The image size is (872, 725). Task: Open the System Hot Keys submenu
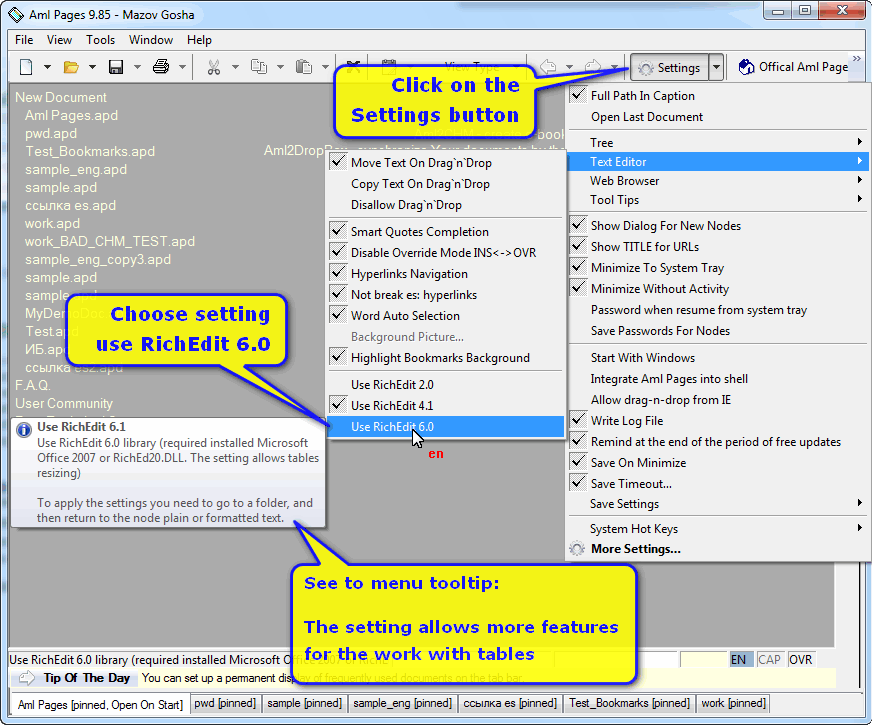pos(717,529)
